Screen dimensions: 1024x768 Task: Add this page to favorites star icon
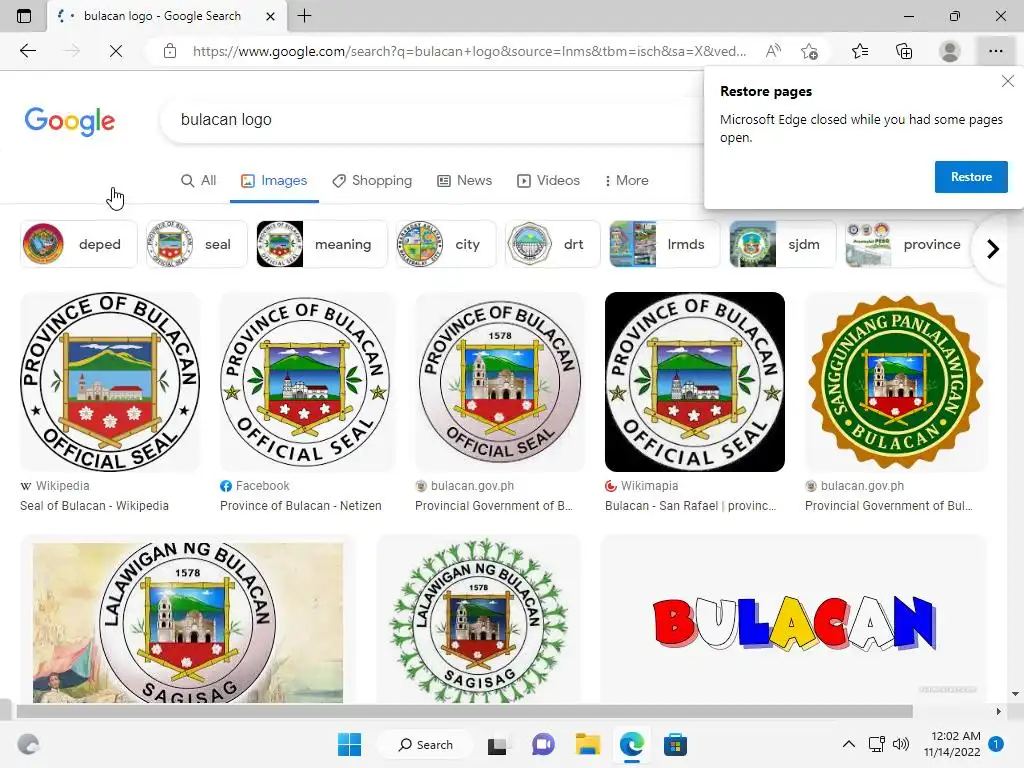(x=809, y=51)
